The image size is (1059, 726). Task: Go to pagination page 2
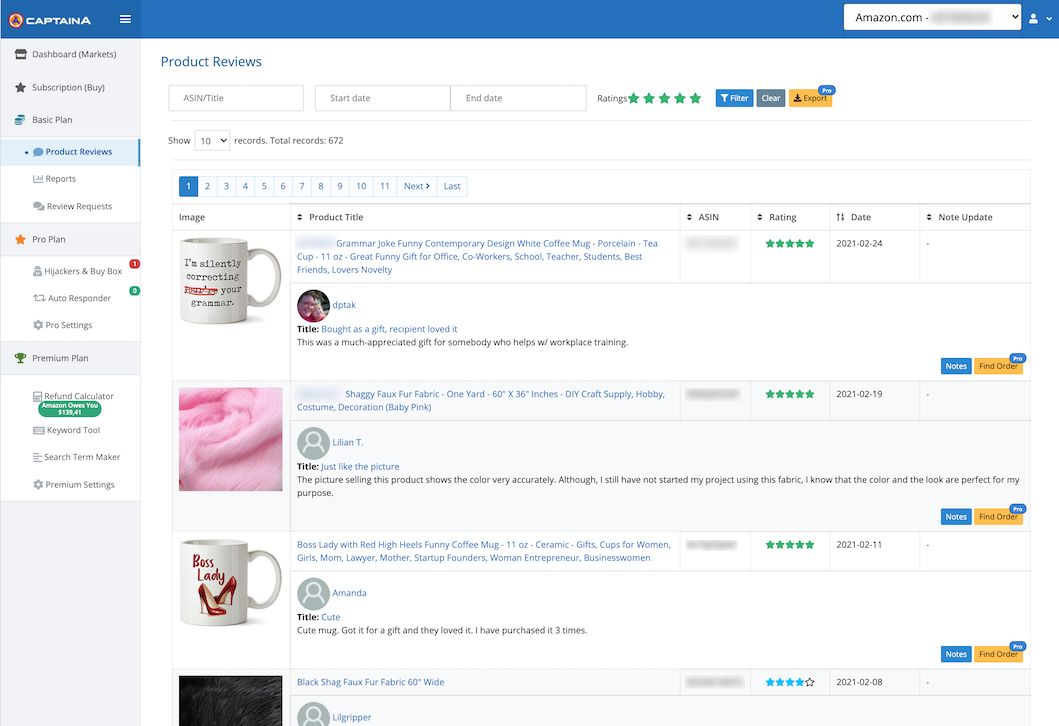coord(207,186)
